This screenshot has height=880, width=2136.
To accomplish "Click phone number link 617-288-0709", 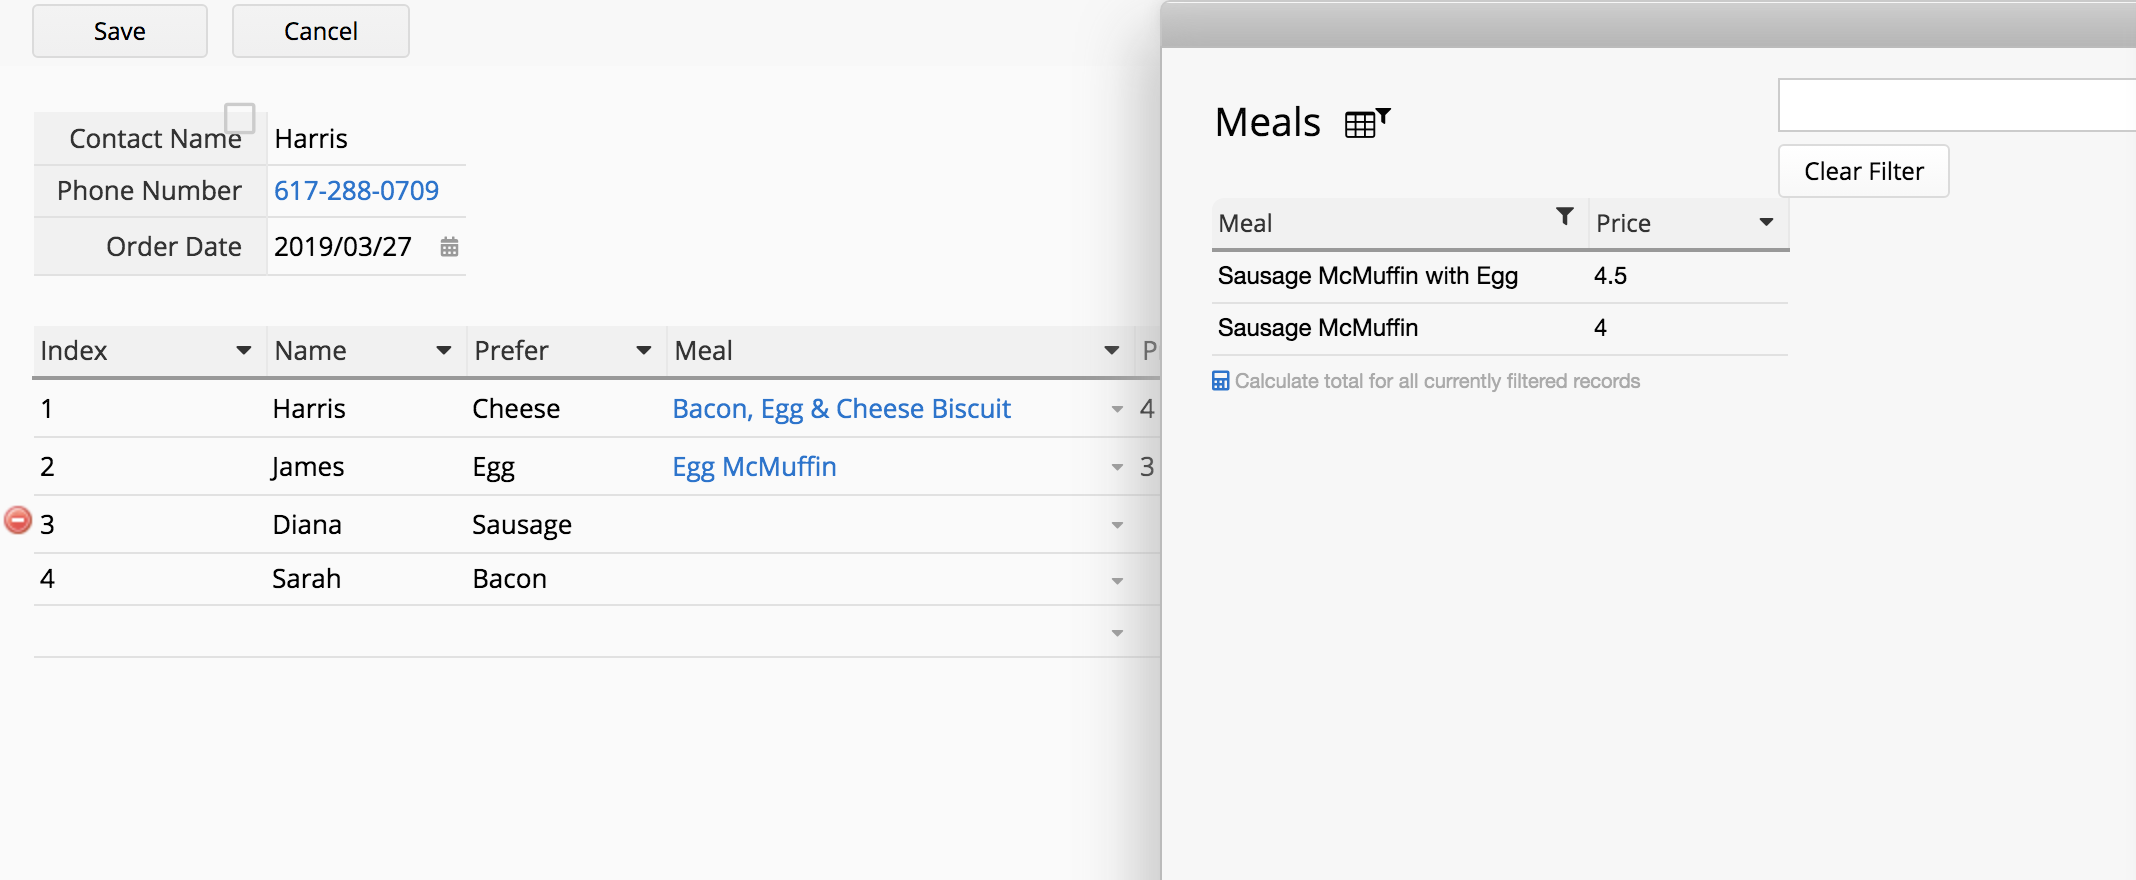I will pos(356,191).
